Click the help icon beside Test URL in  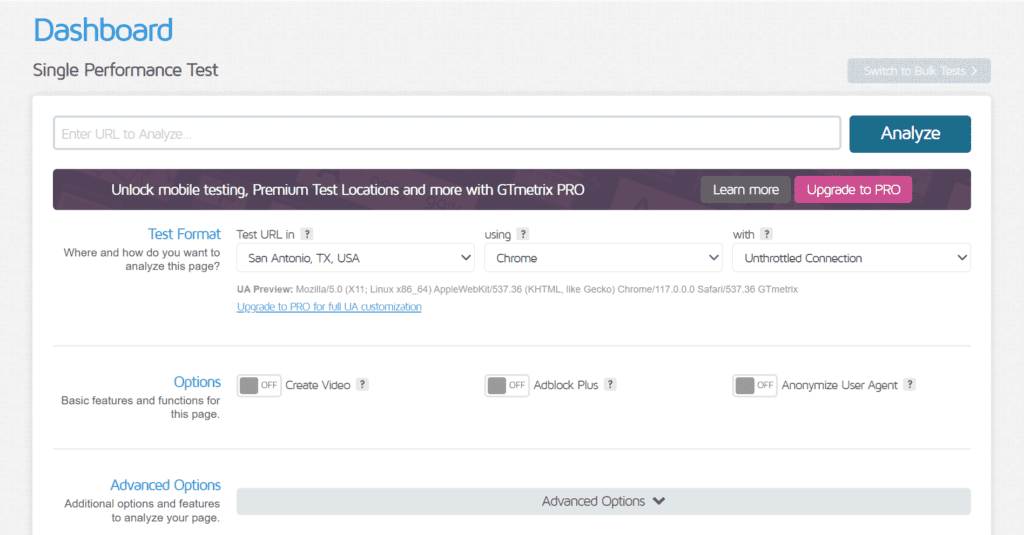coord(307,234)
